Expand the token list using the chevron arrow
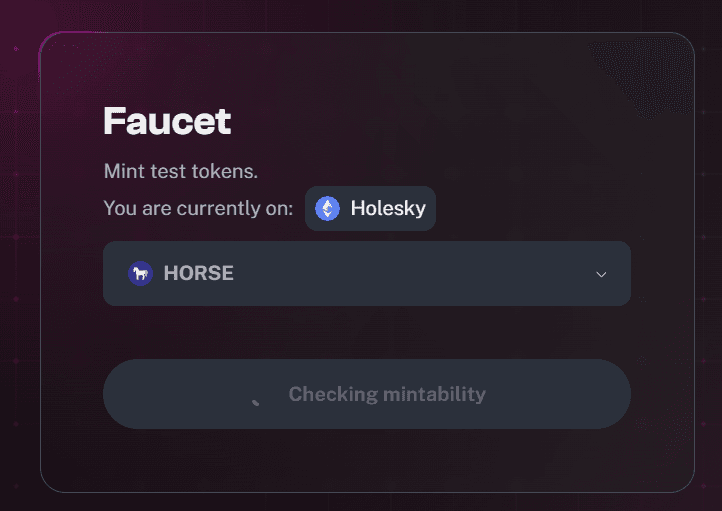The width and height of the screenshot is (722, 511). (601, 274)
